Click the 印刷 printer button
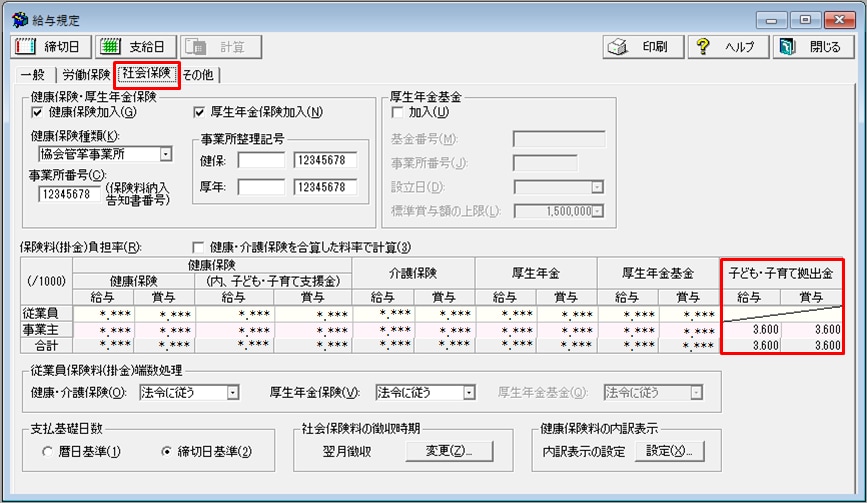867x503 pixels. [x=643, y=47]
